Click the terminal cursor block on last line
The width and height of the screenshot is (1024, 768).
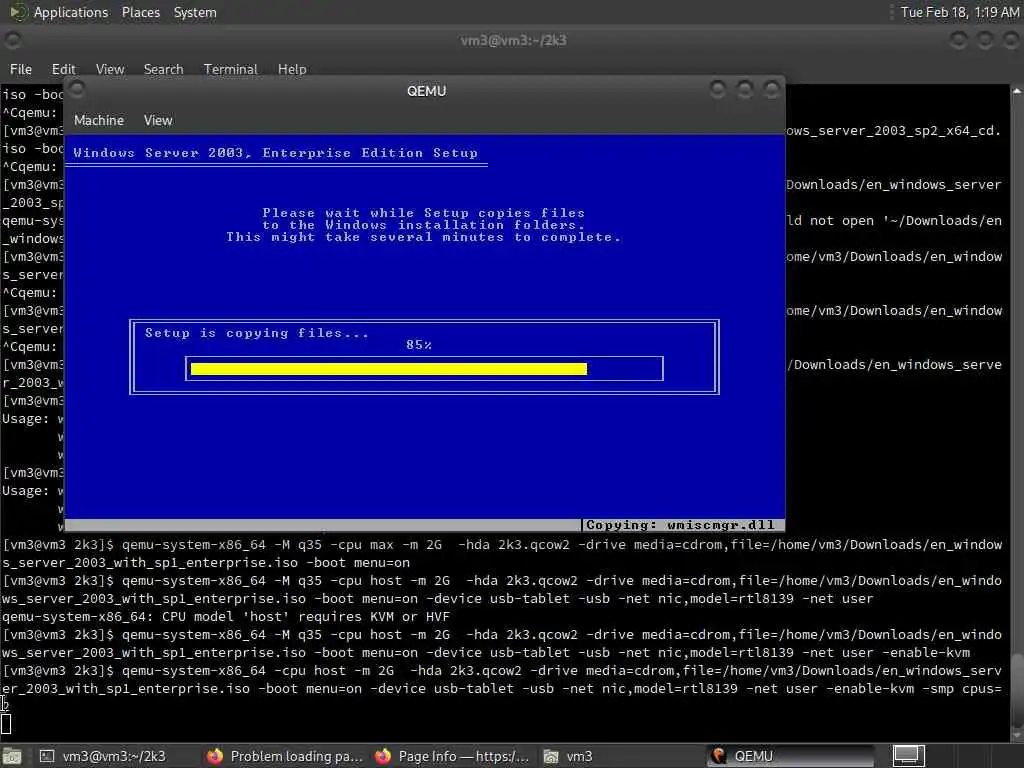coord(6,724)
